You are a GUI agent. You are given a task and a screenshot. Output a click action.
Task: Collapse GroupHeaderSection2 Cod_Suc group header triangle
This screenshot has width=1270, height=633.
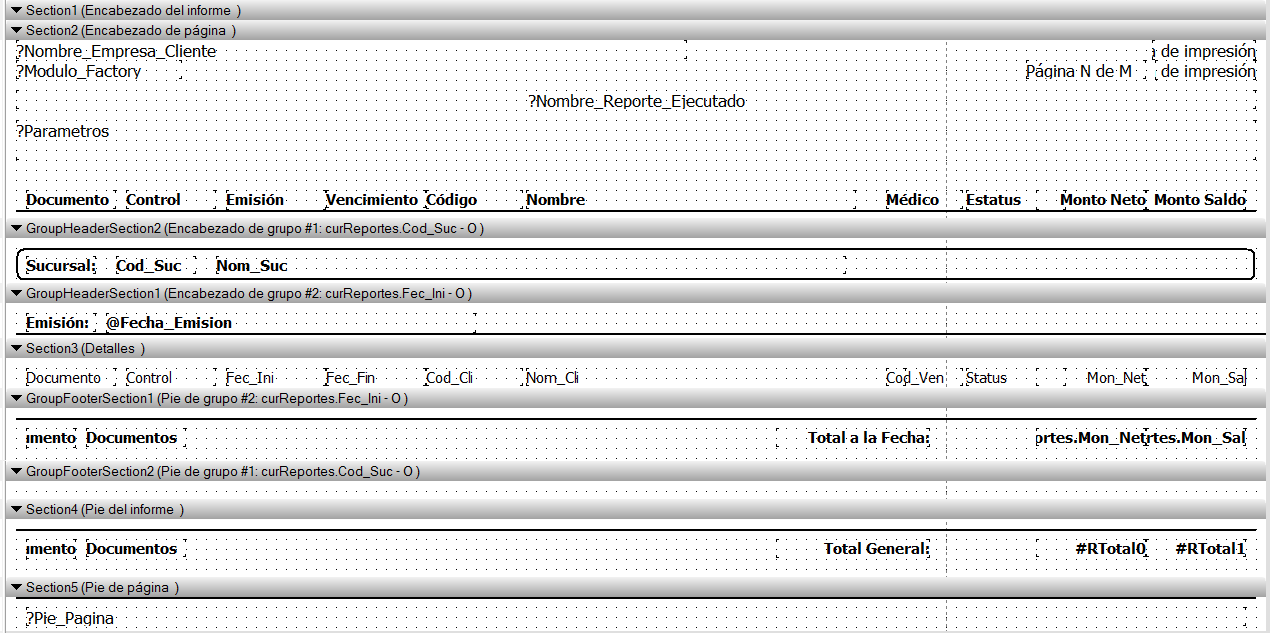click(x=16, y=228)
